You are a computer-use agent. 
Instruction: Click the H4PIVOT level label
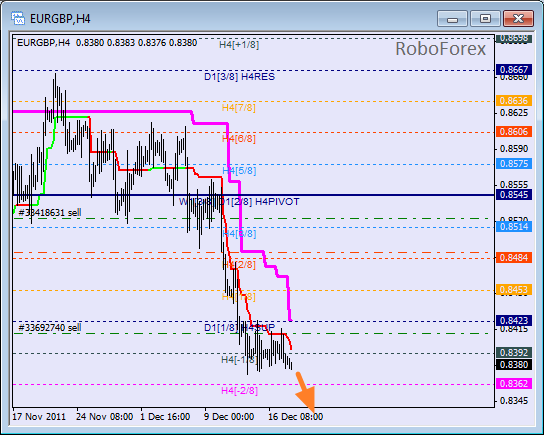coord(277,202)
